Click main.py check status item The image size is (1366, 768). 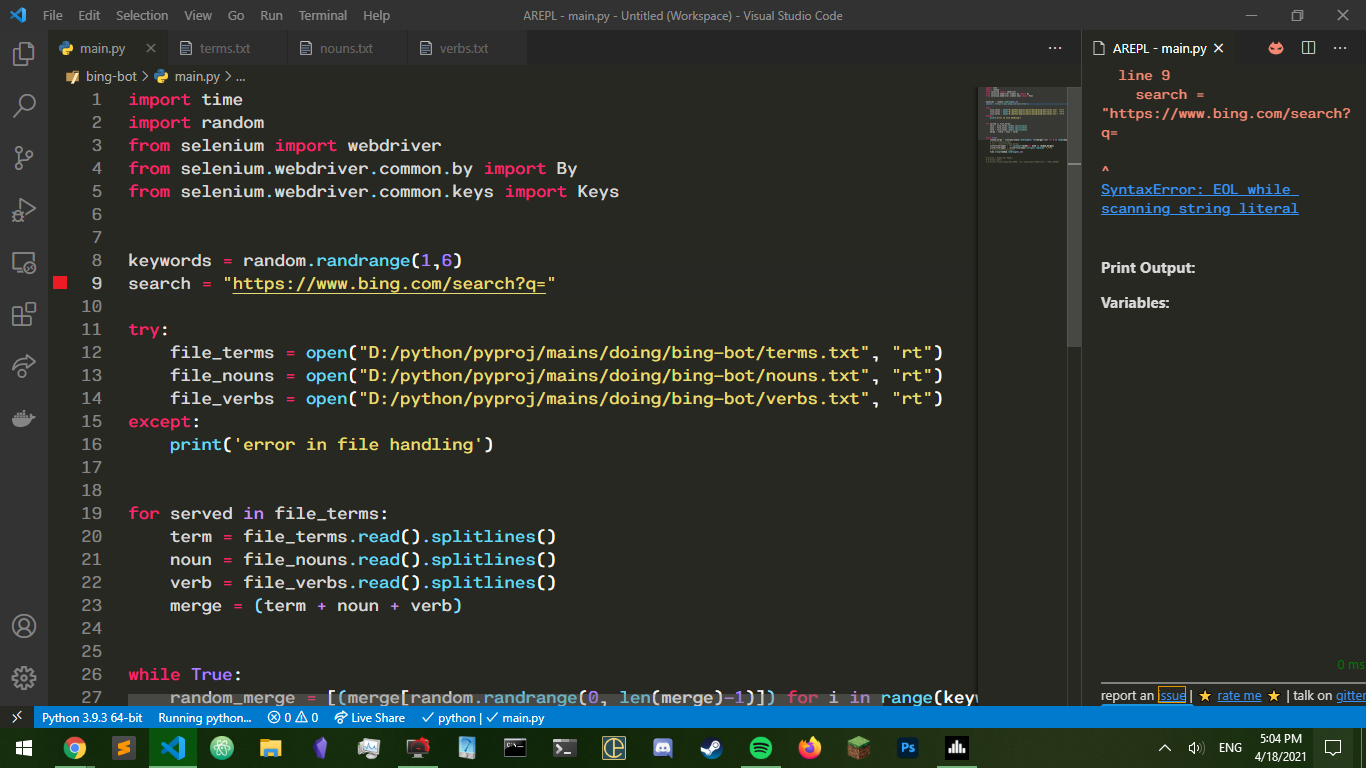pos(515,717)
